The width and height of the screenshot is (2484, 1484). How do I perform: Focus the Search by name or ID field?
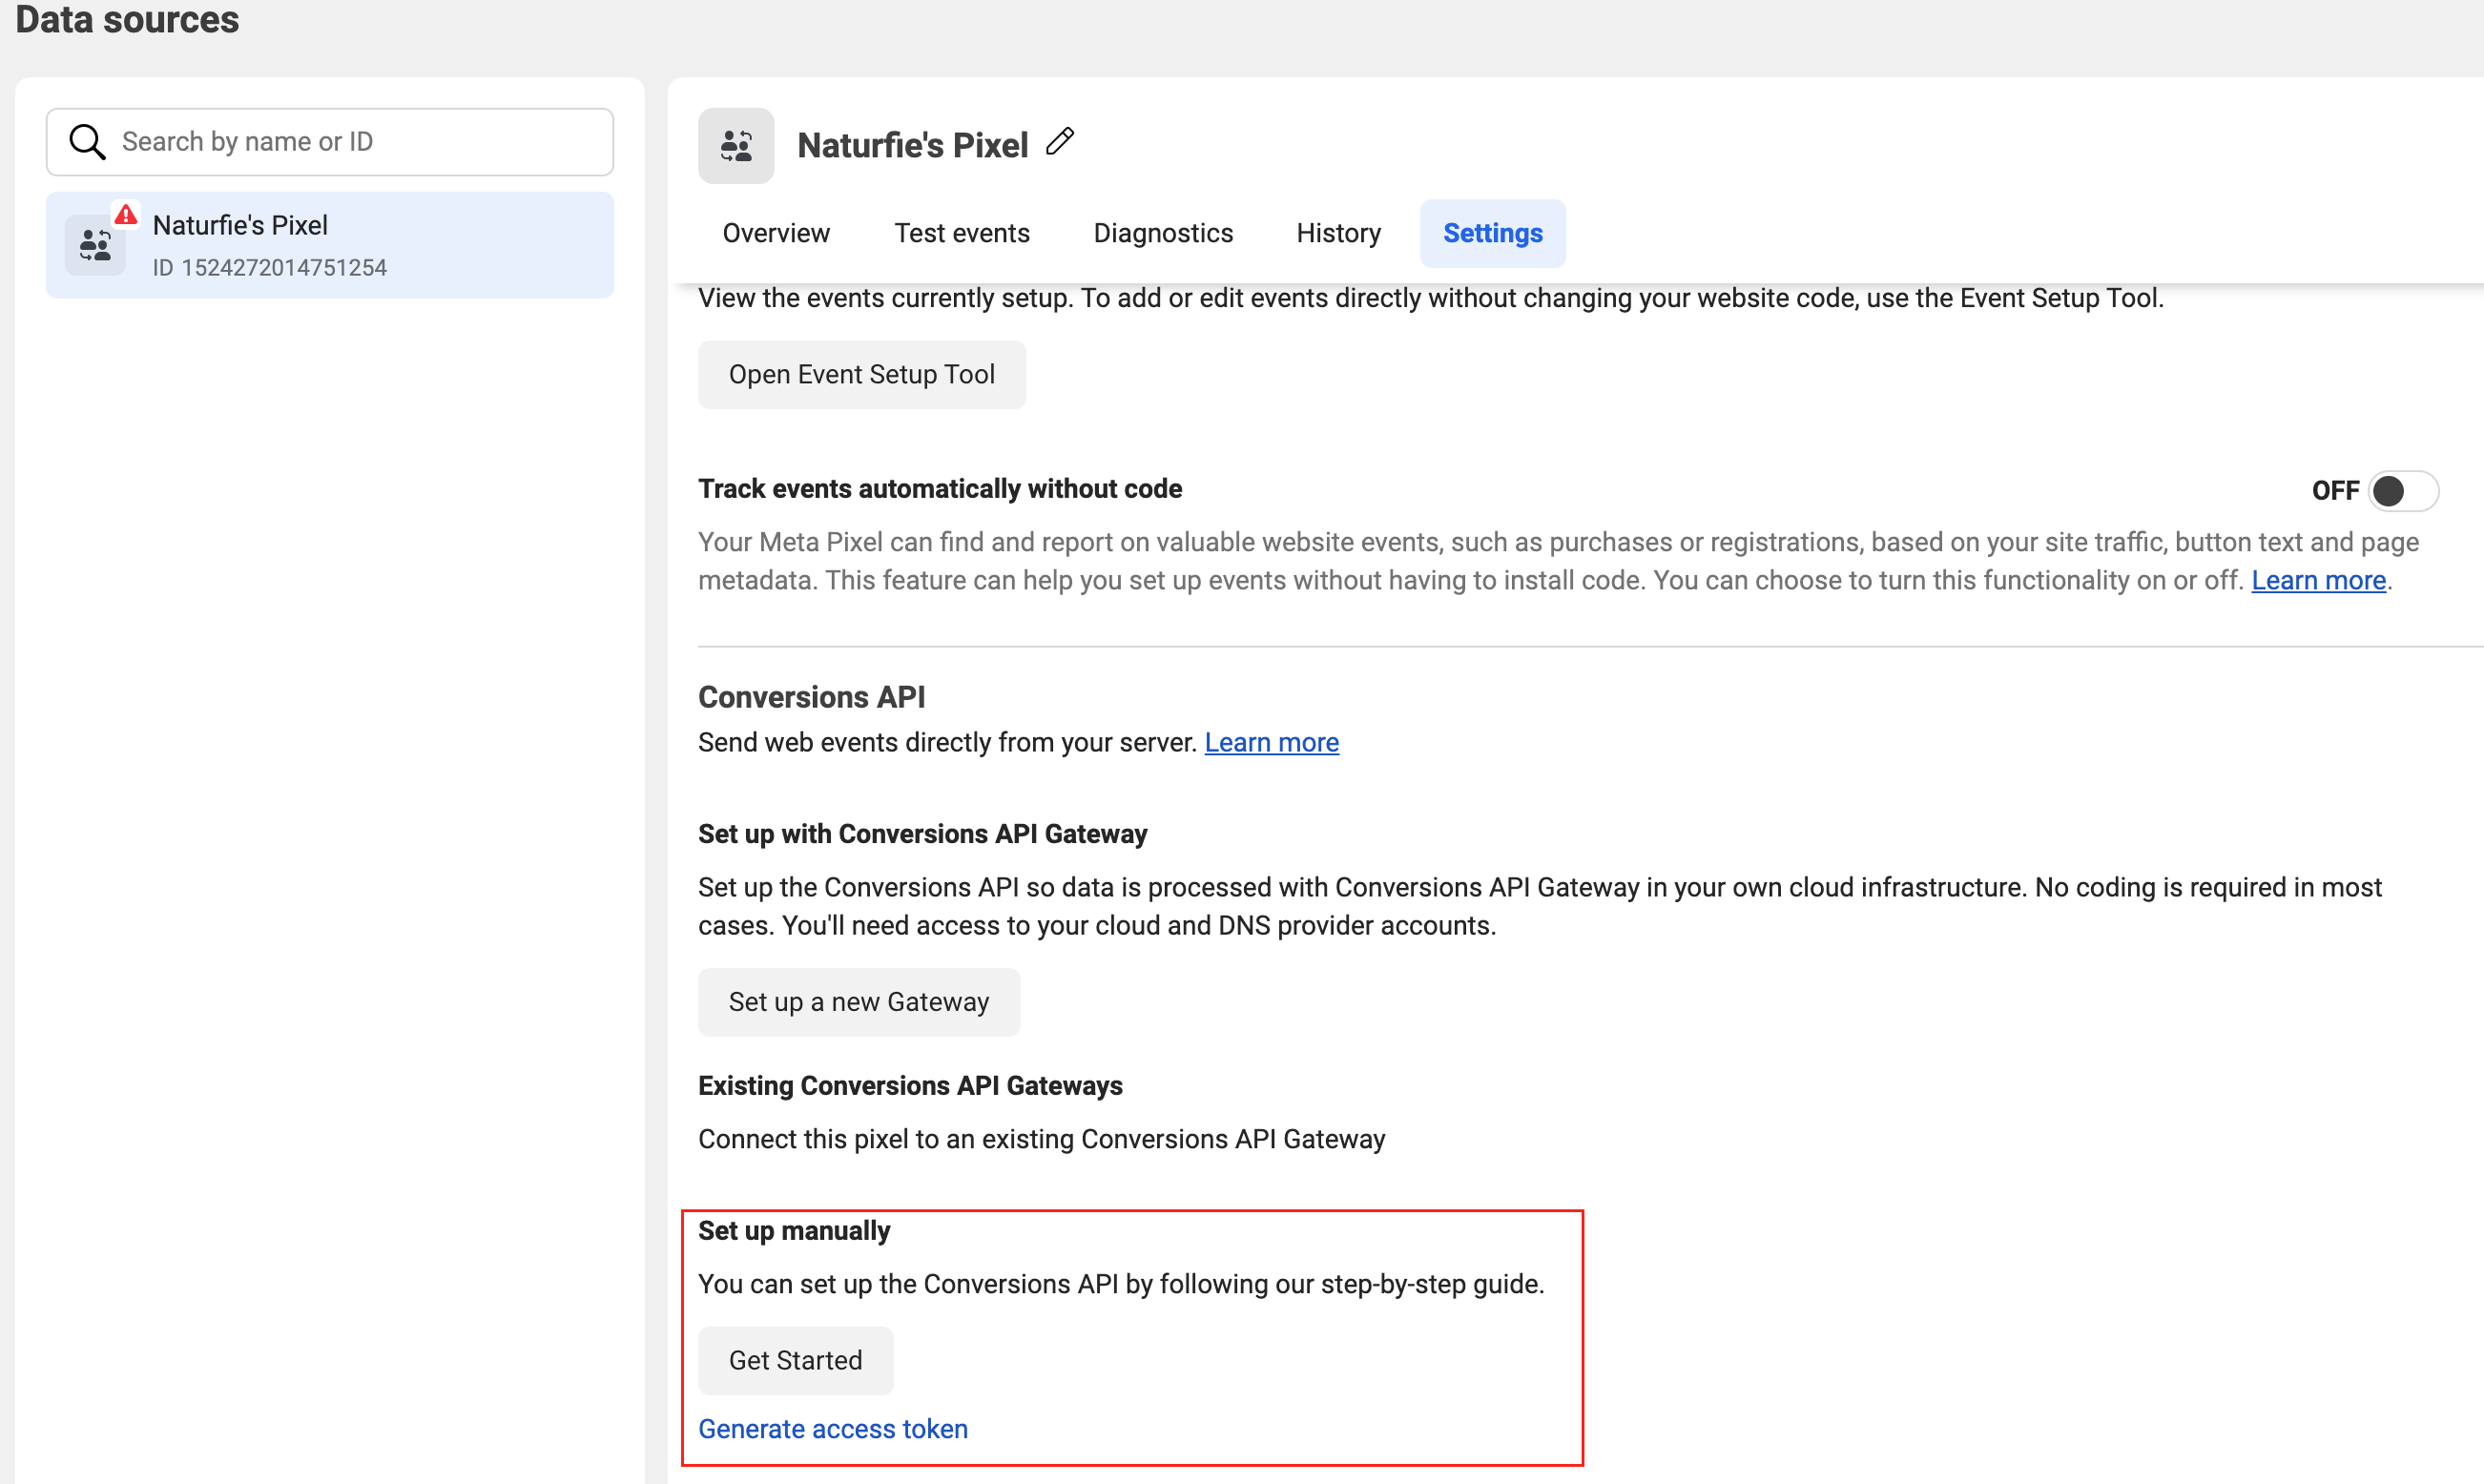click(x=330, y=142)
